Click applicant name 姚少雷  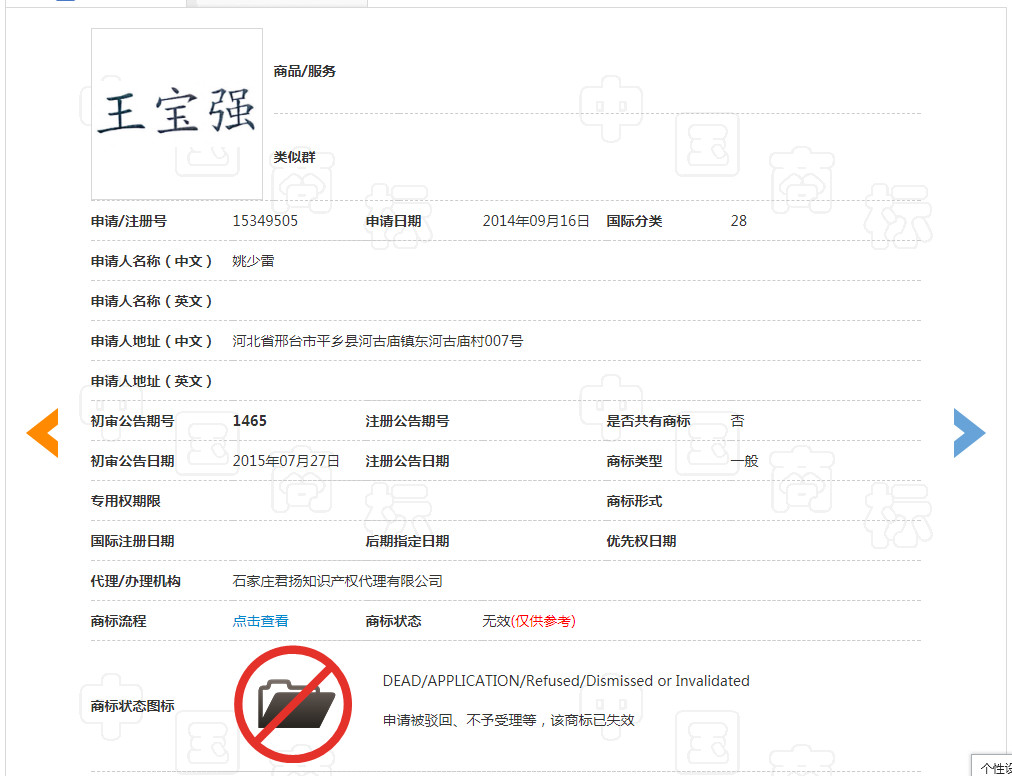click(252, 261)
